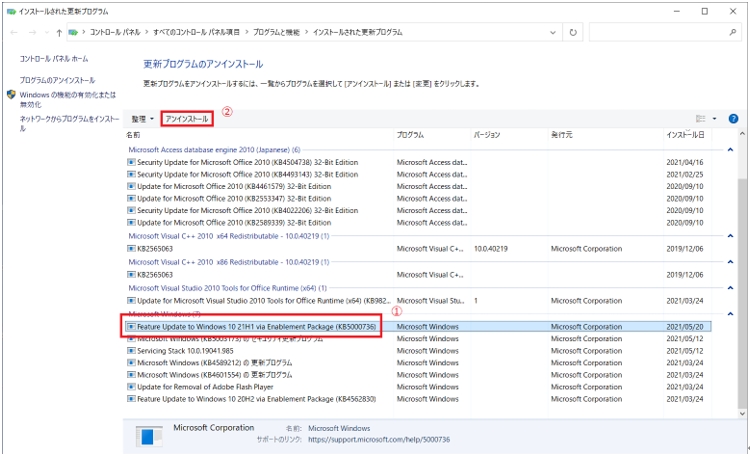Click icon of Visual Studio Tools KB982 update
The width and height of the screenshot is (750, 456).
(131, 300)
